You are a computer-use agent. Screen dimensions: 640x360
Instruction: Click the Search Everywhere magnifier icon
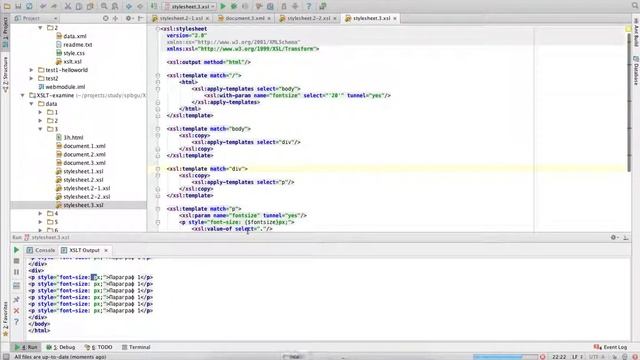point(635,6)
